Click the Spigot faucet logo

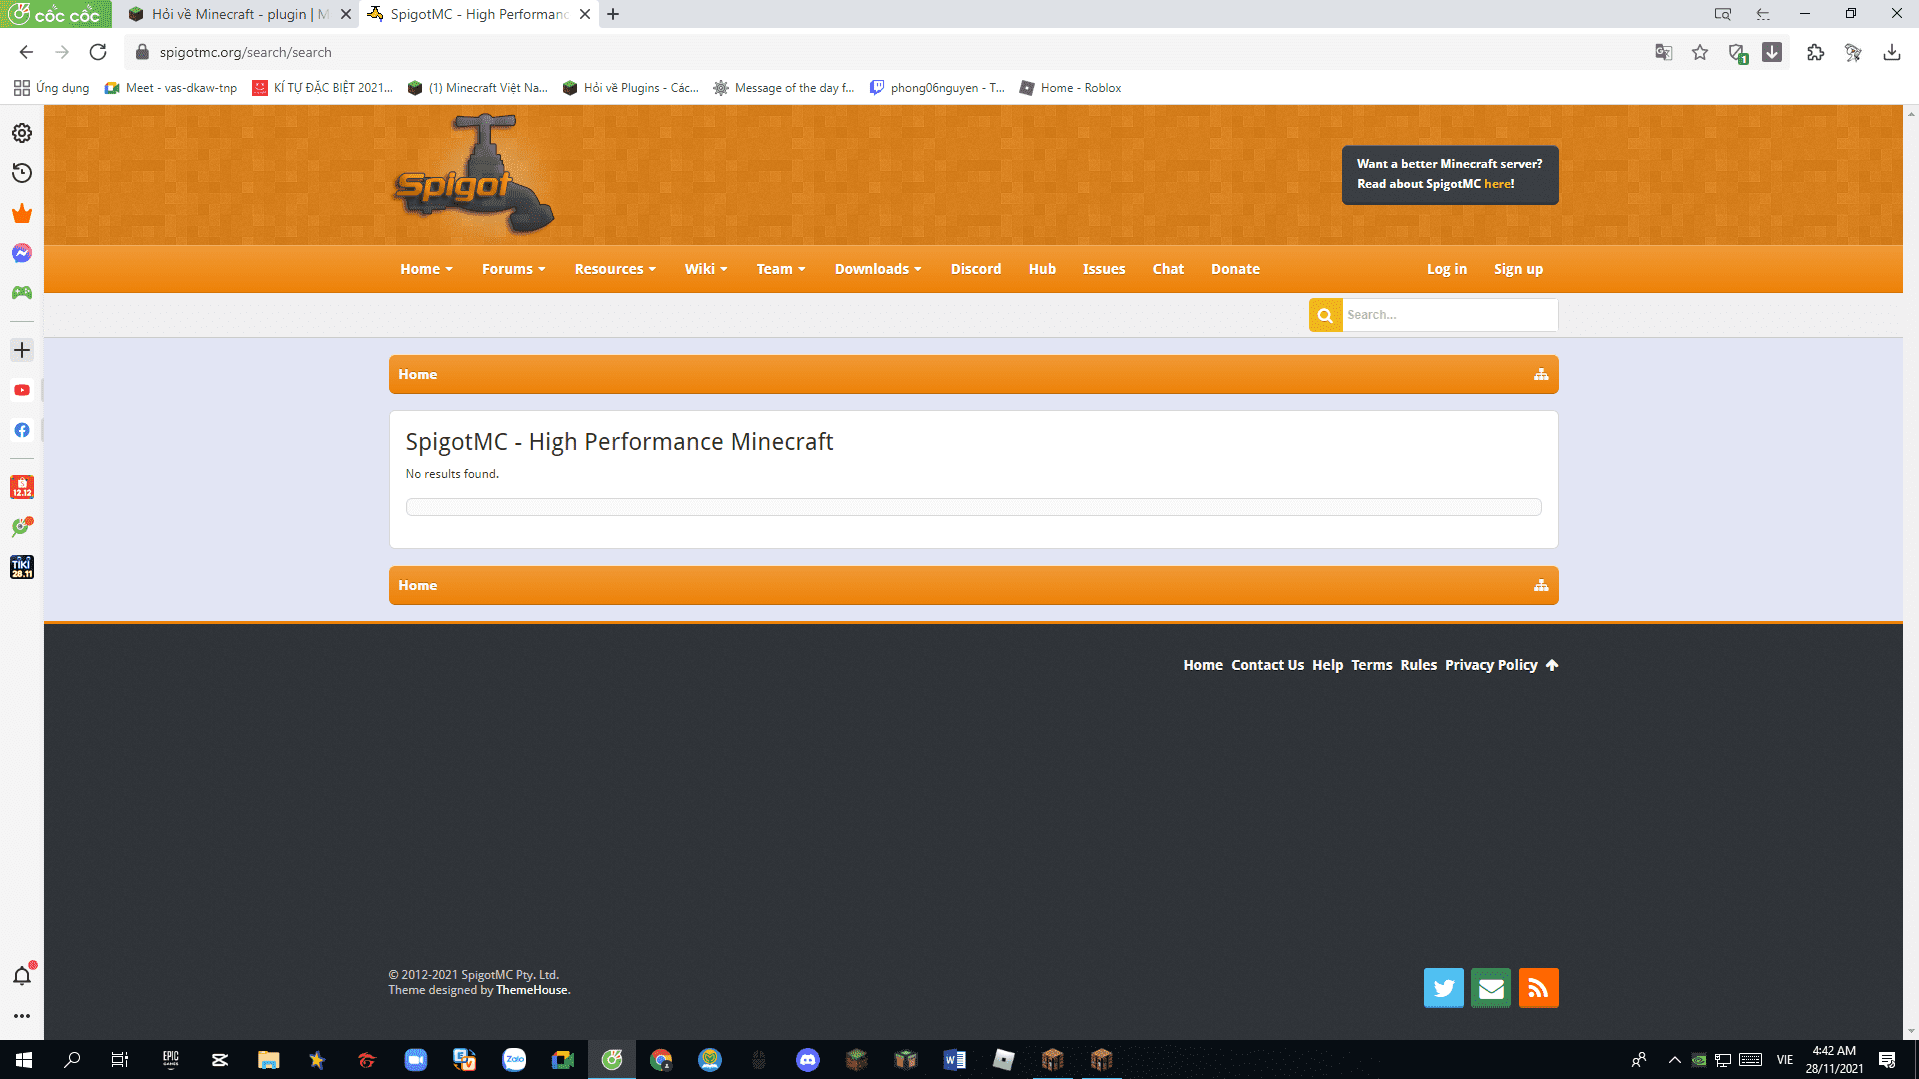[x=474, y=175]
